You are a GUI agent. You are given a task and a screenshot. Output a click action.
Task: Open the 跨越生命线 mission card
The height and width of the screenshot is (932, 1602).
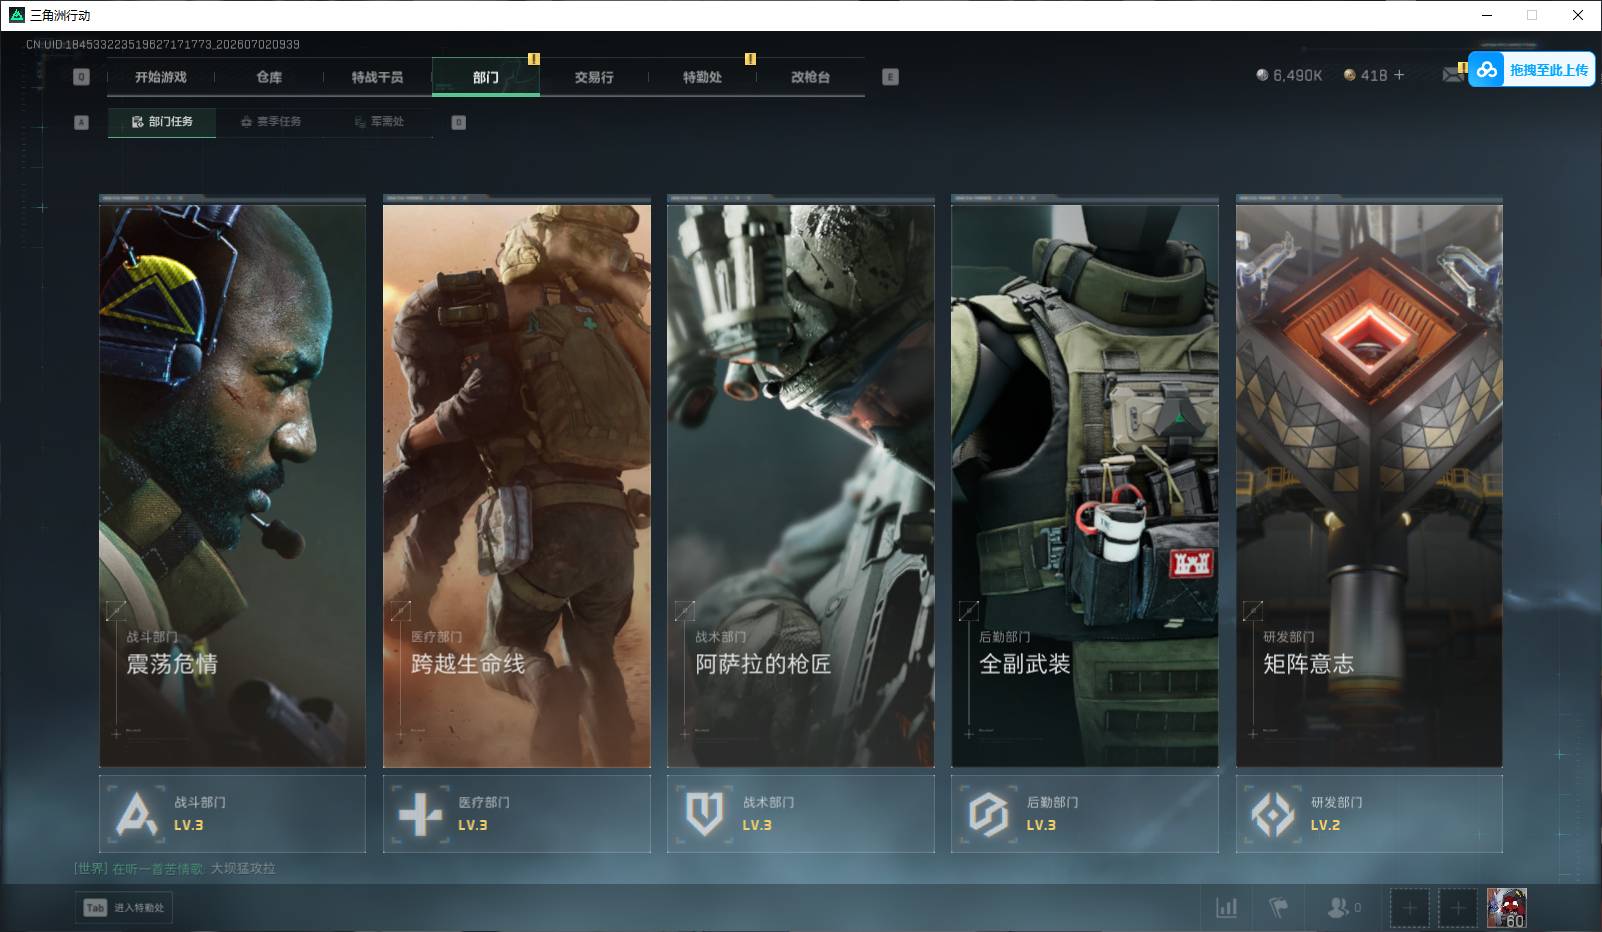tap(517, 483)
